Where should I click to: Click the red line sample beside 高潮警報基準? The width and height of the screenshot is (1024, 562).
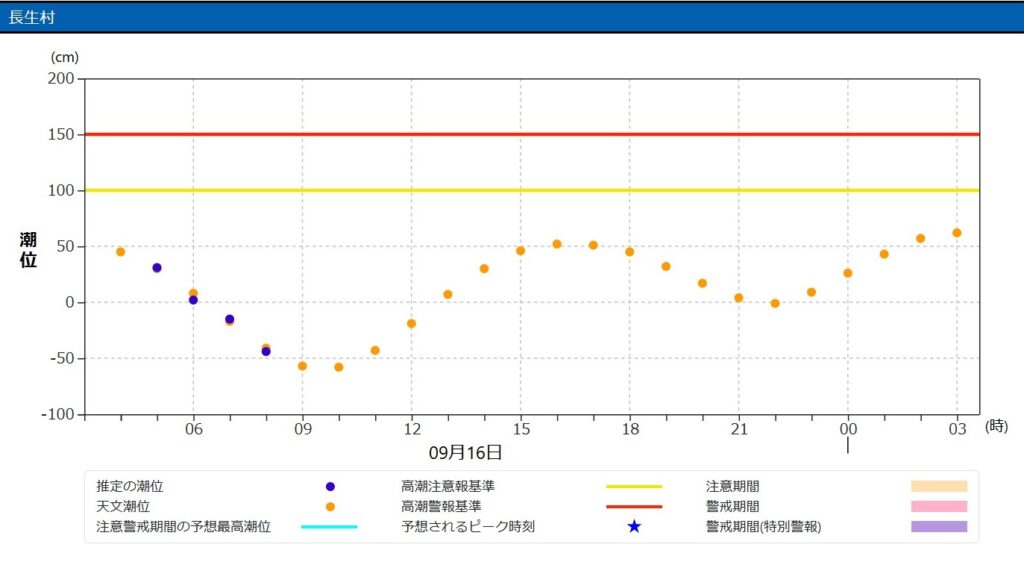(634, 507)
